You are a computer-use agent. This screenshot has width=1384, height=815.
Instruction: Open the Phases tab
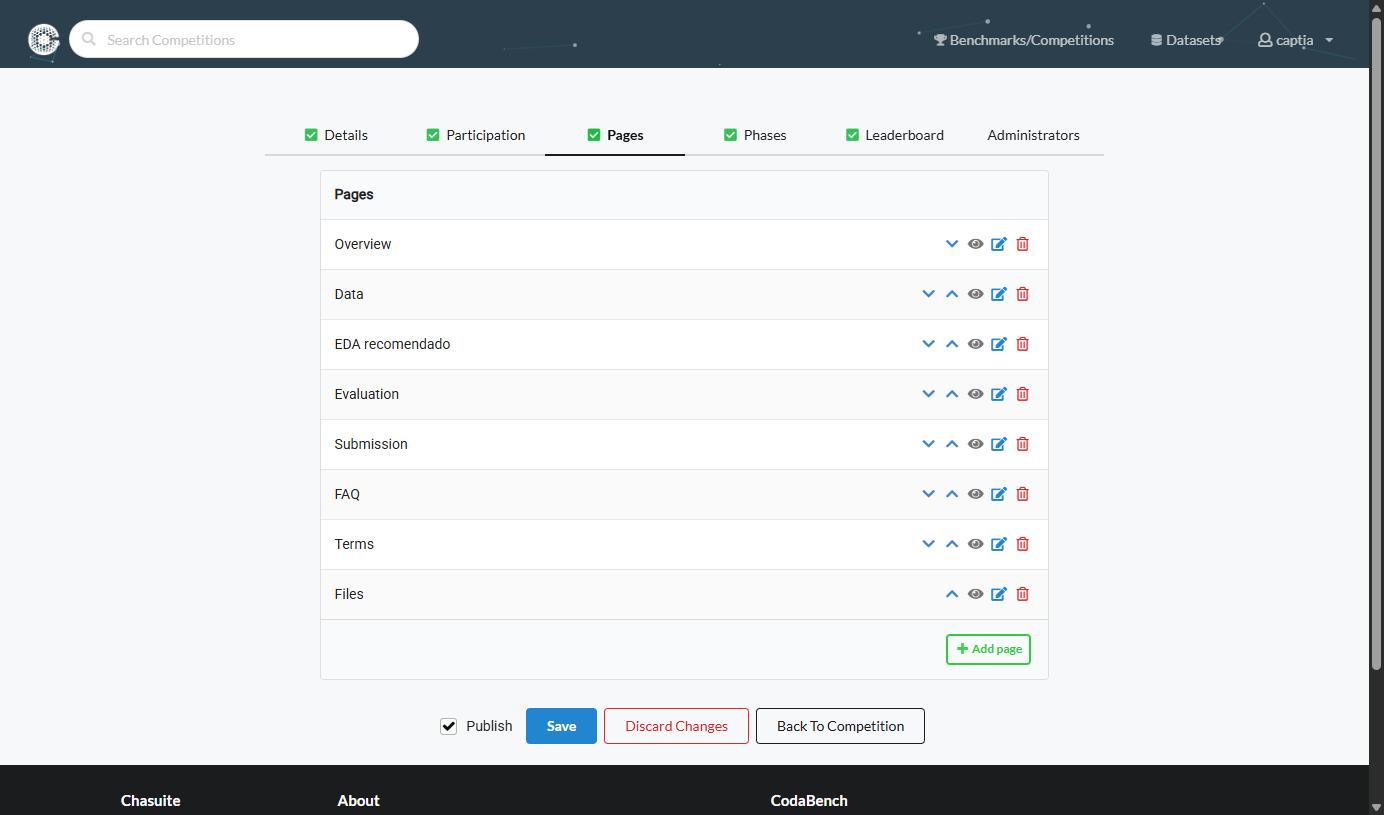click(755, 135)
